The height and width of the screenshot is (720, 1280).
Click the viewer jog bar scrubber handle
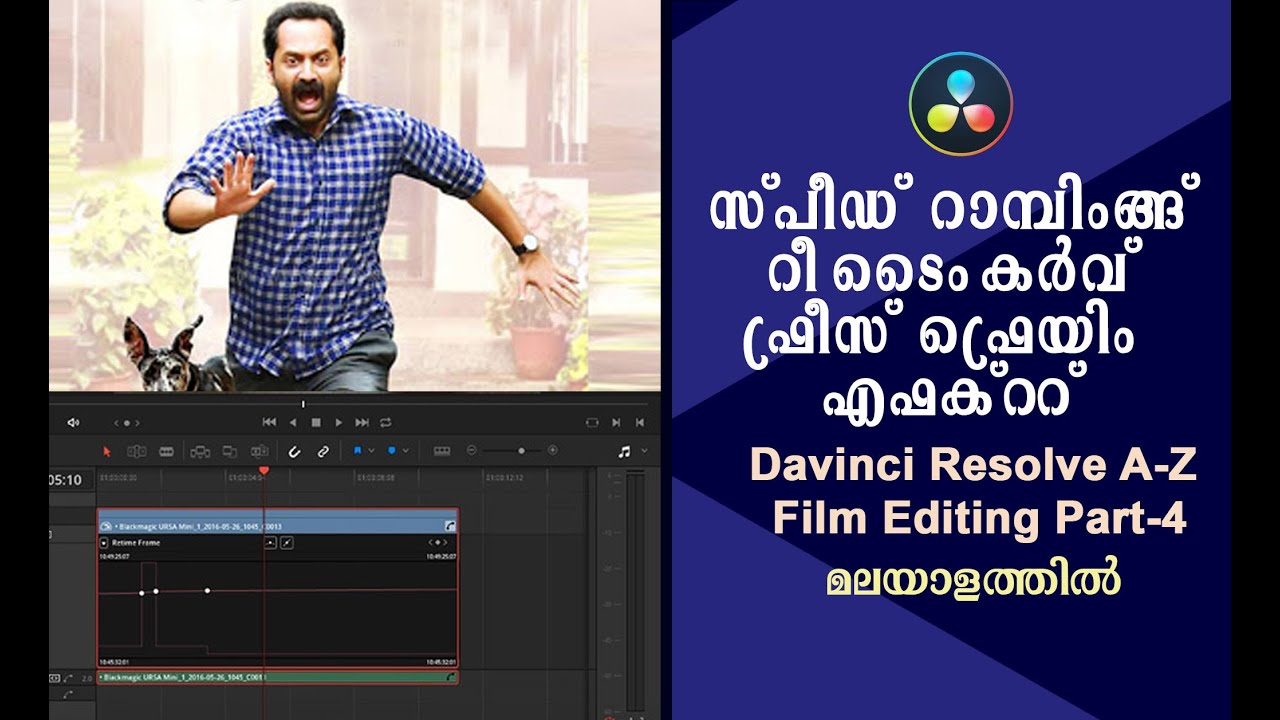click(303, 404)
